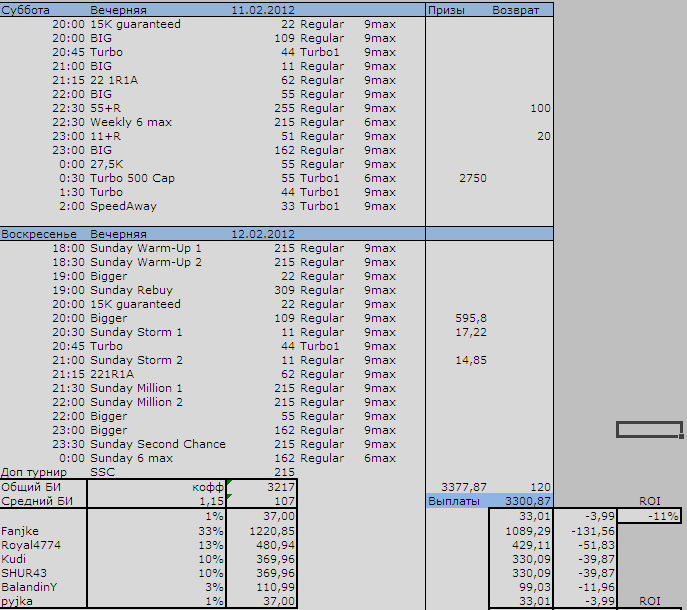
Task: Click the Sunday Rebuy tournament name
Action: click(131, 290)
